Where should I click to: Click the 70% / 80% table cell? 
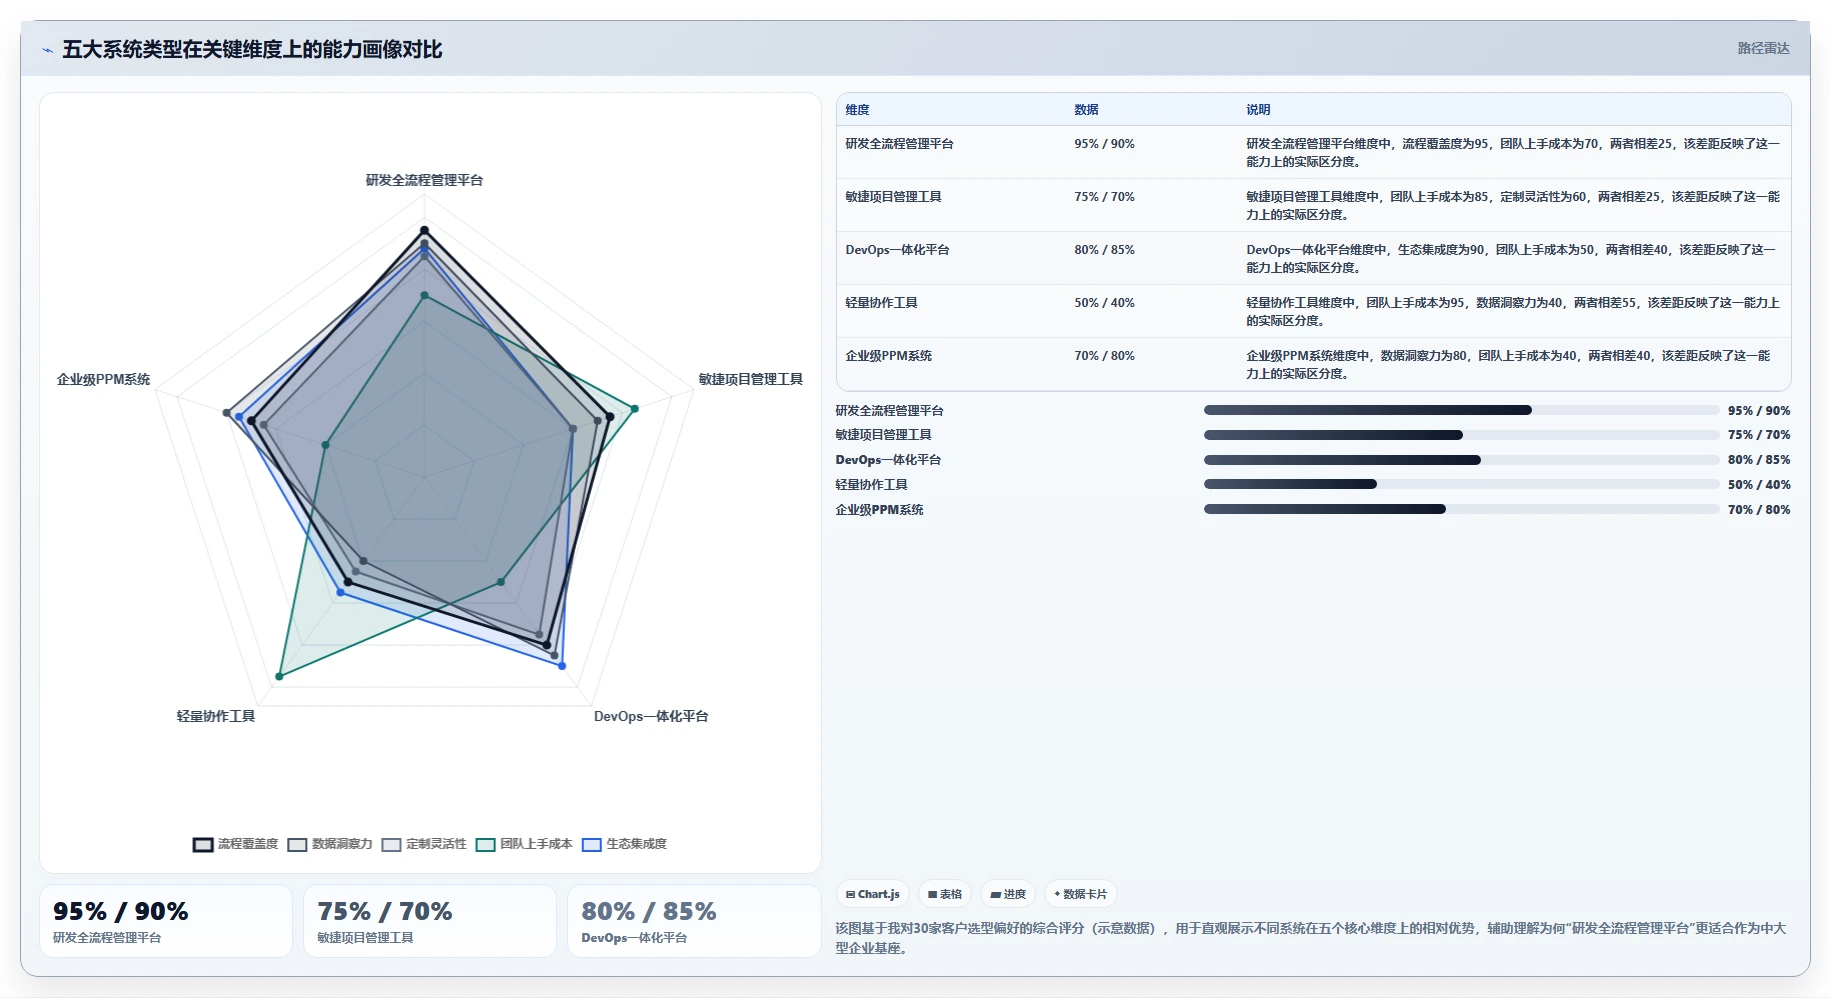[1104, 356]
